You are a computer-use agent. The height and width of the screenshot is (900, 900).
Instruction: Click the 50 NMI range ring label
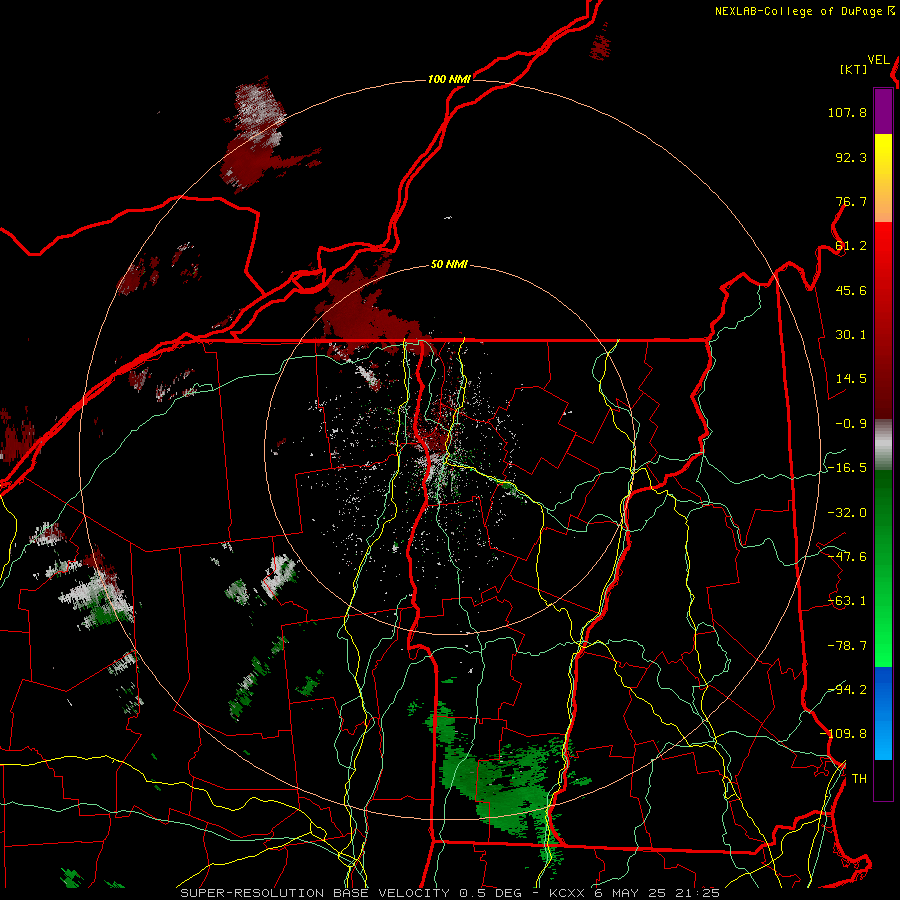pos(449,265)
